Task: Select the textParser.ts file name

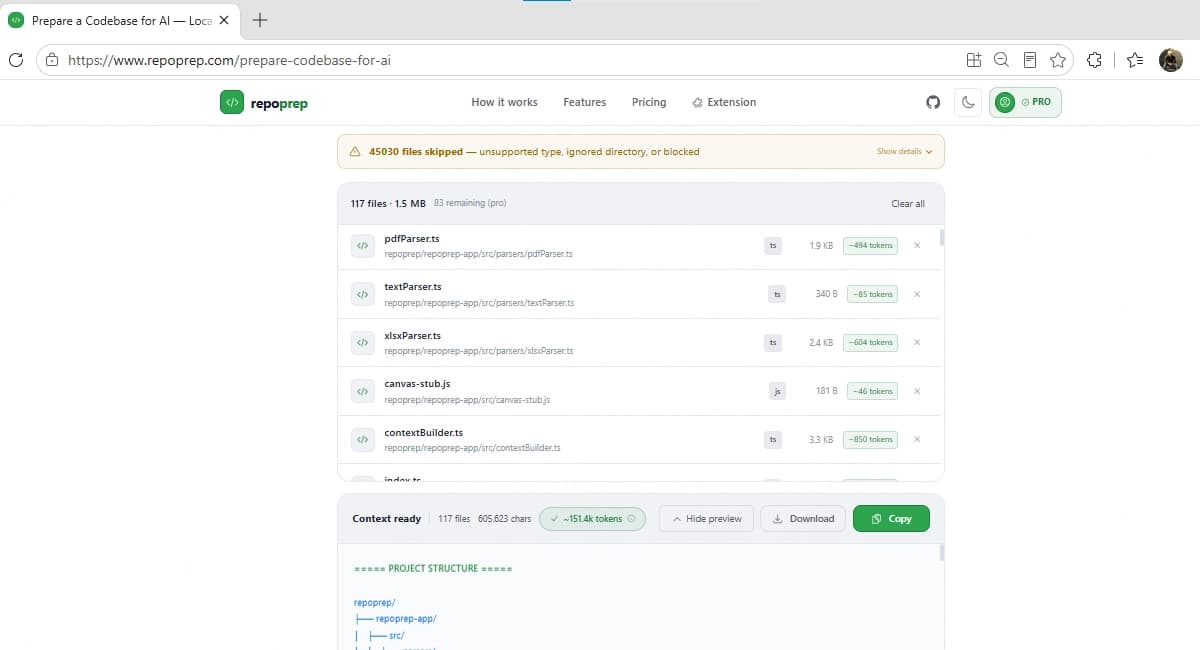Action: (x=413, y=287)
